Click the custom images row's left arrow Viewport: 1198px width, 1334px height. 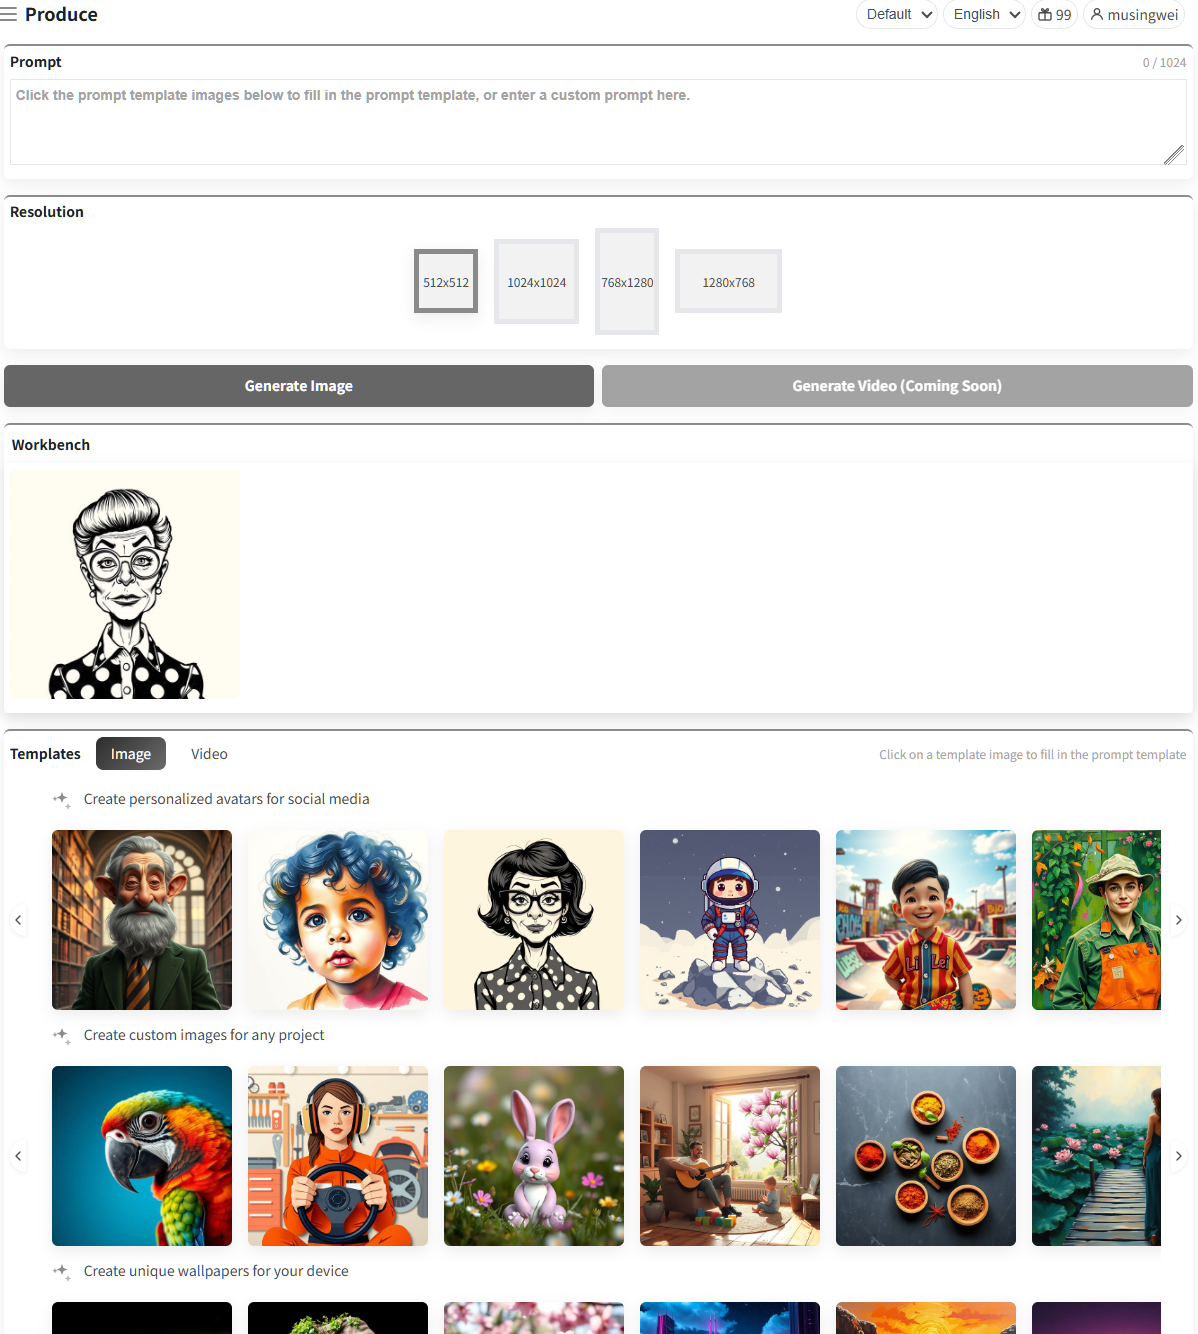click(18, 1156)
